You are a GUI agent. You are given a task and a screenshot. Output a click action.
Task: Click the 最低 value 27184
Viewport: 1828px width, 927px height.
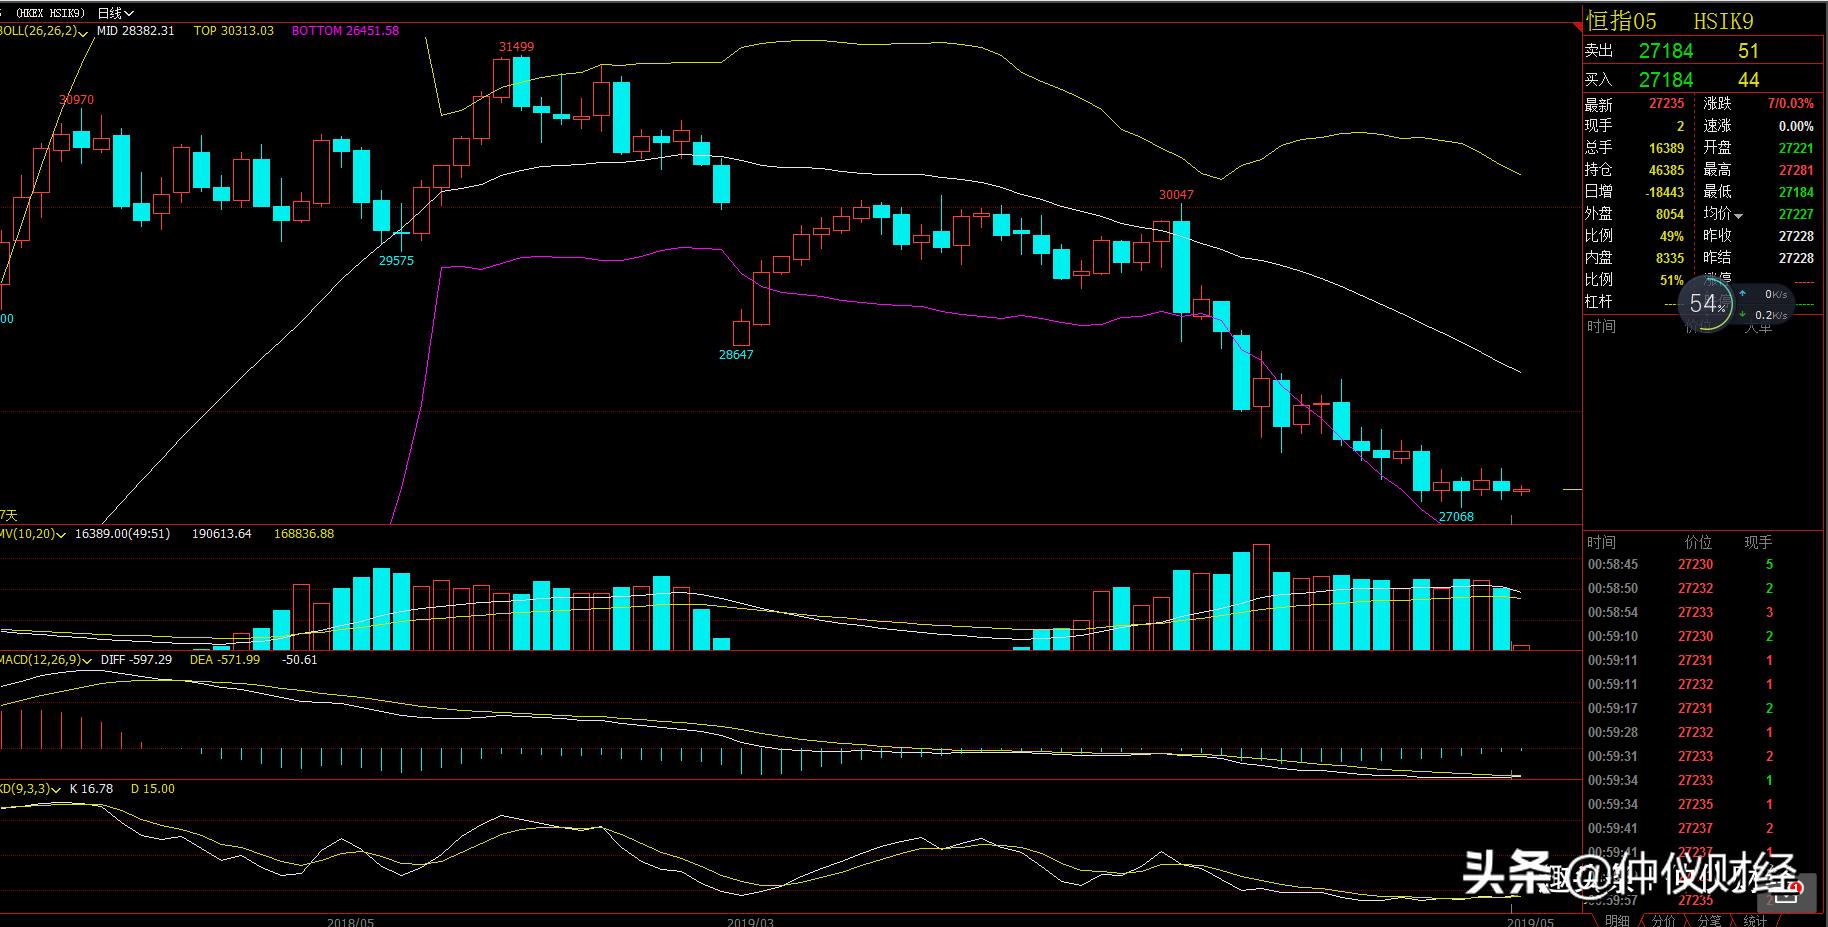(1796, 192)
